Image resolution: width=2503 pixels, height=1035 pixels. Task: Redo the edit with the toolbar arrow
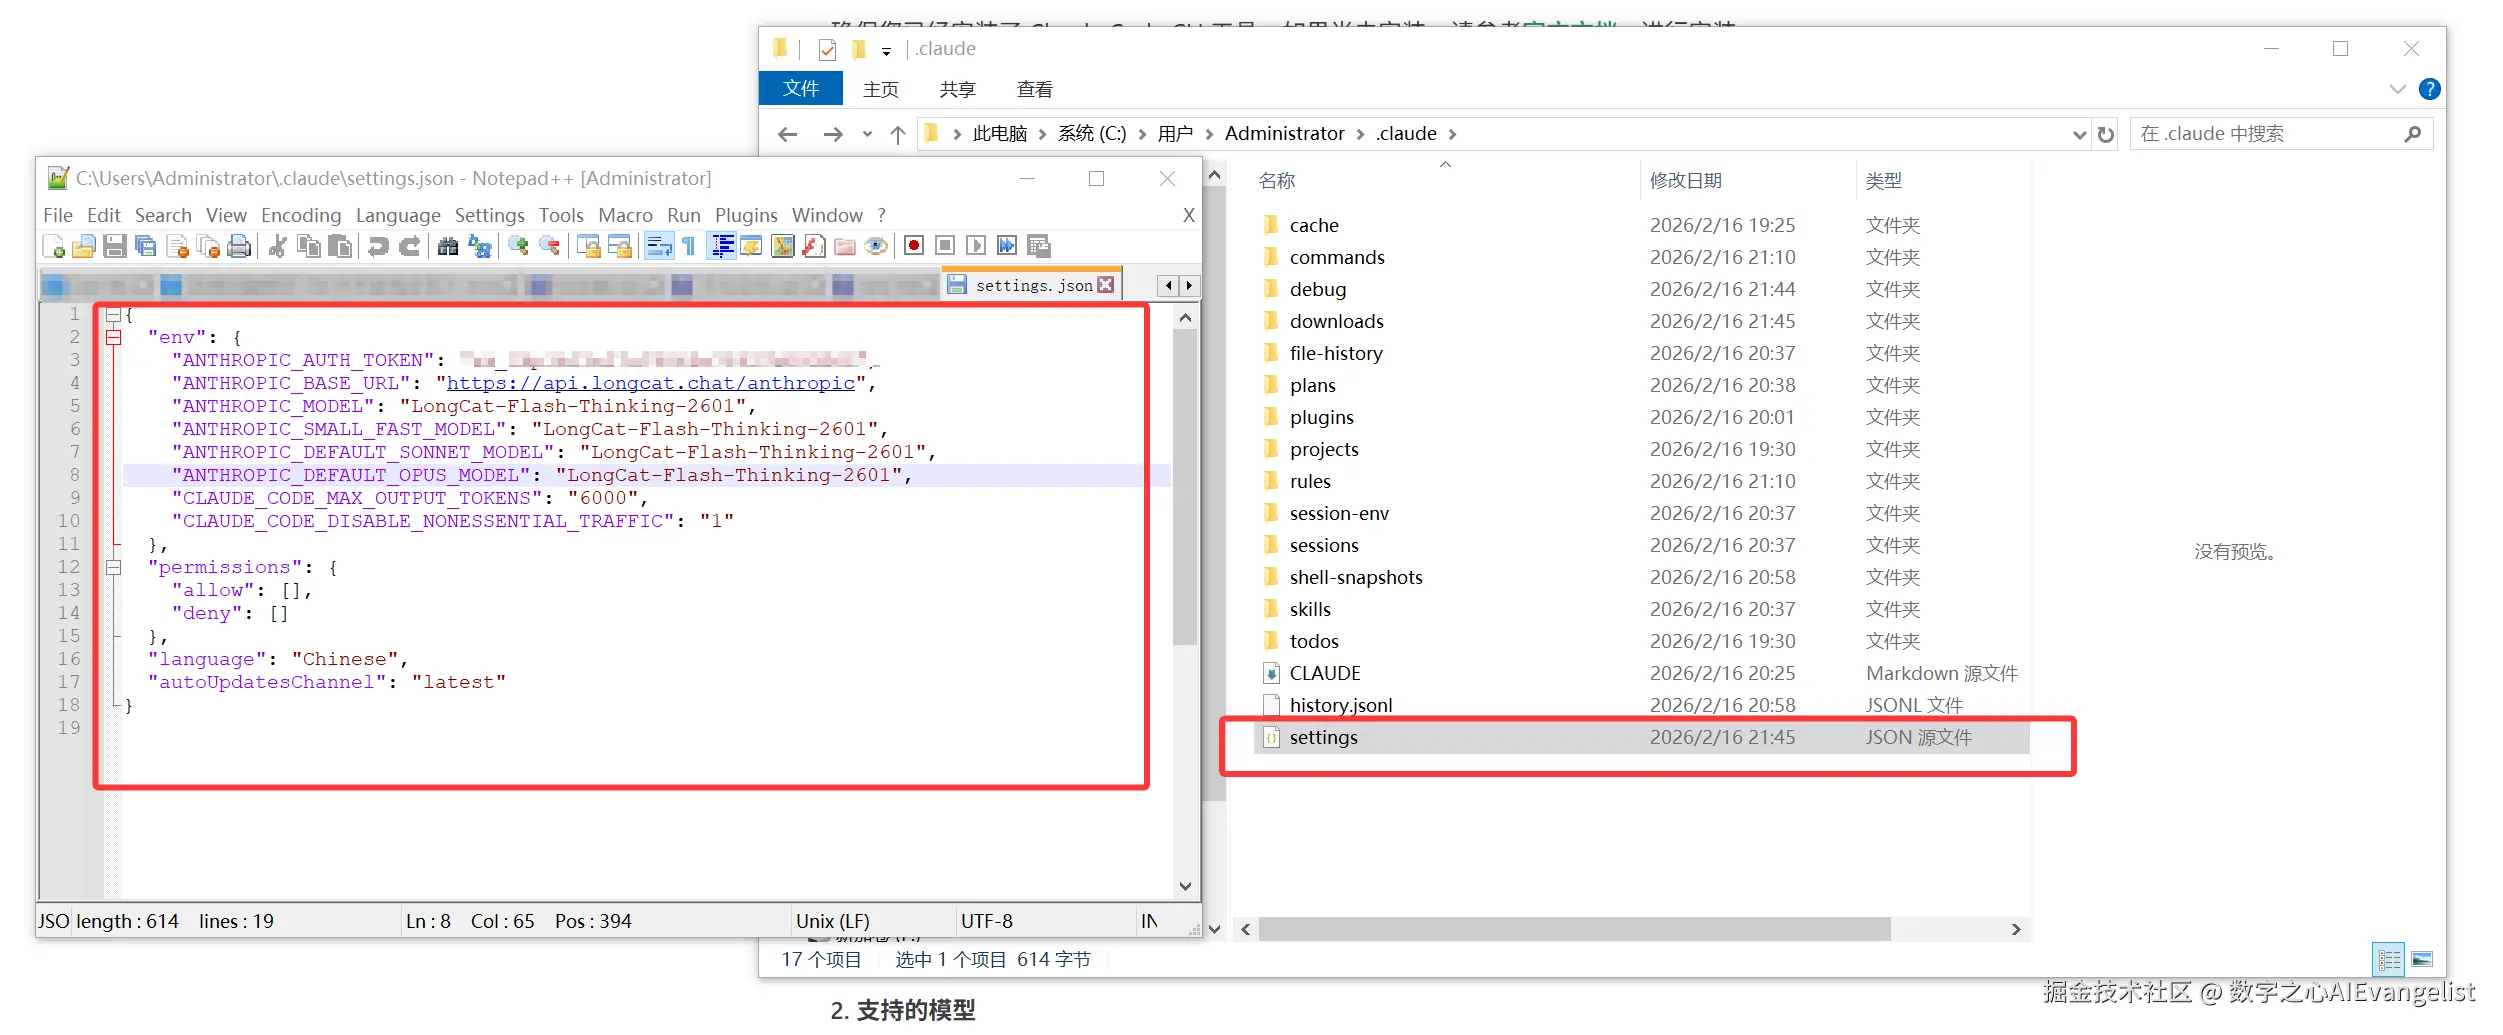(409, 246)
